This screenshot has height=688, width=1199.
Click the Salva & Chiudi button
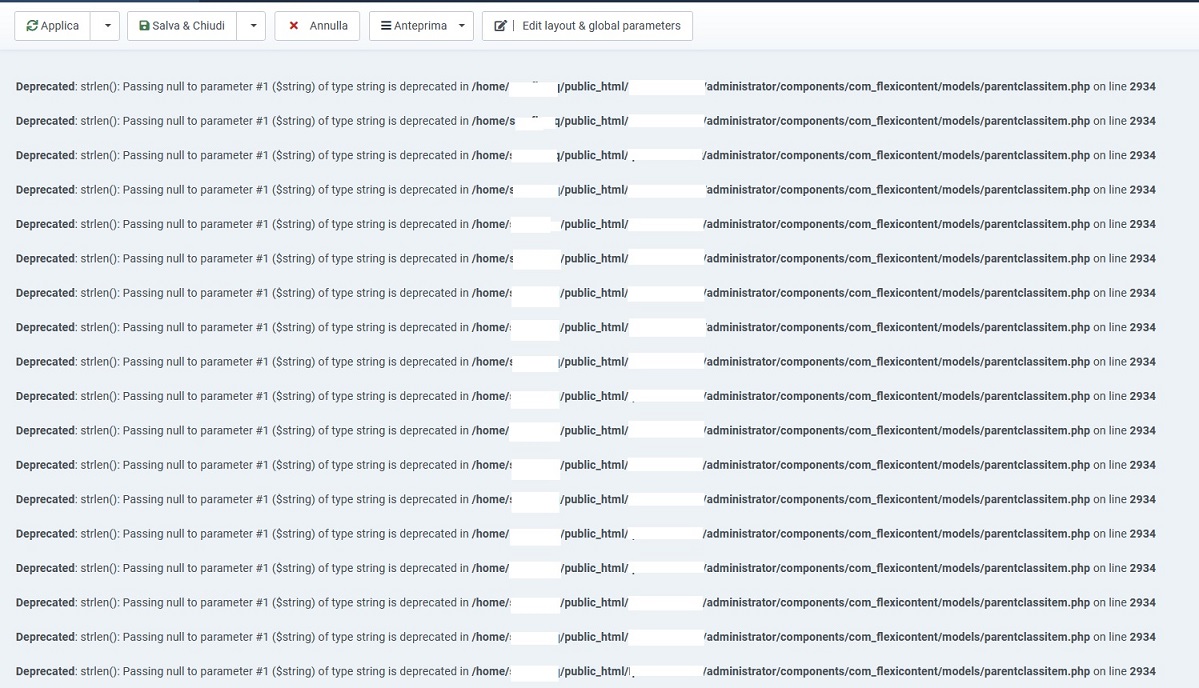(182, 26)
